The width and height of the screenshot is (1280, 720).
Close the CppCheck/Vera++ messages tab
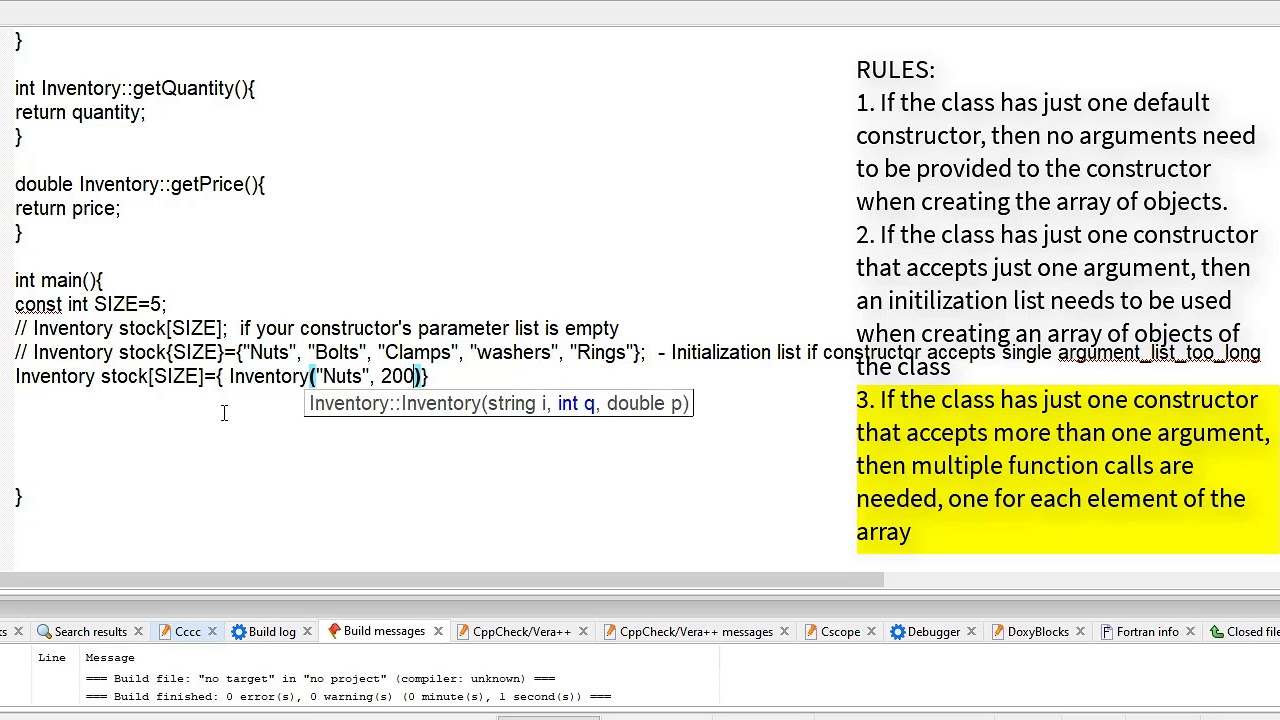click(x=784, y=632)
